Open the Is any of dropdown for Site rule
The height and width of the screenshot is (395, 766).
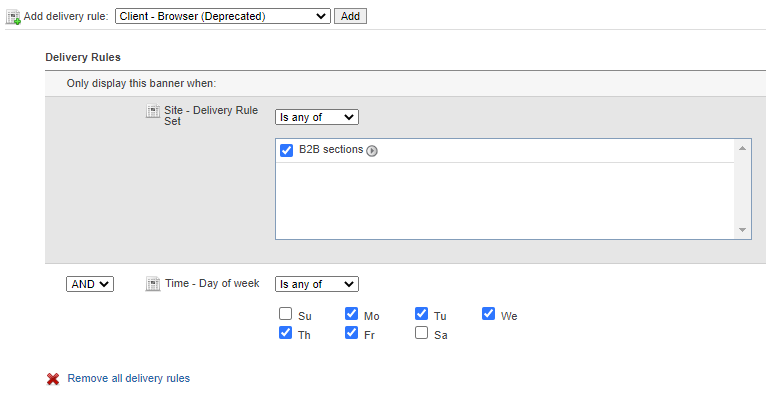point(317,117)
